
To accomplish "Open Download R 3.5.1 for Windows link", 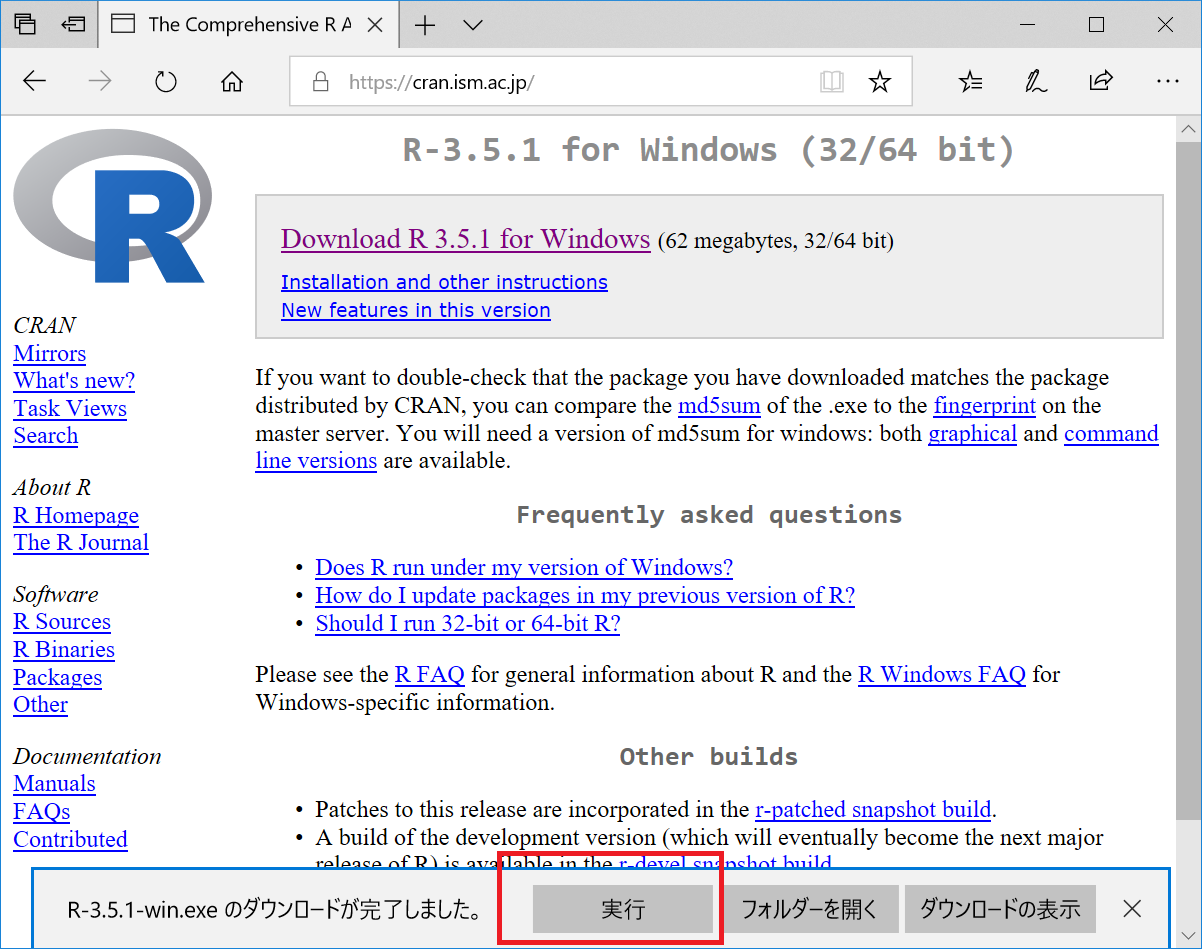I will coord(465,239).
